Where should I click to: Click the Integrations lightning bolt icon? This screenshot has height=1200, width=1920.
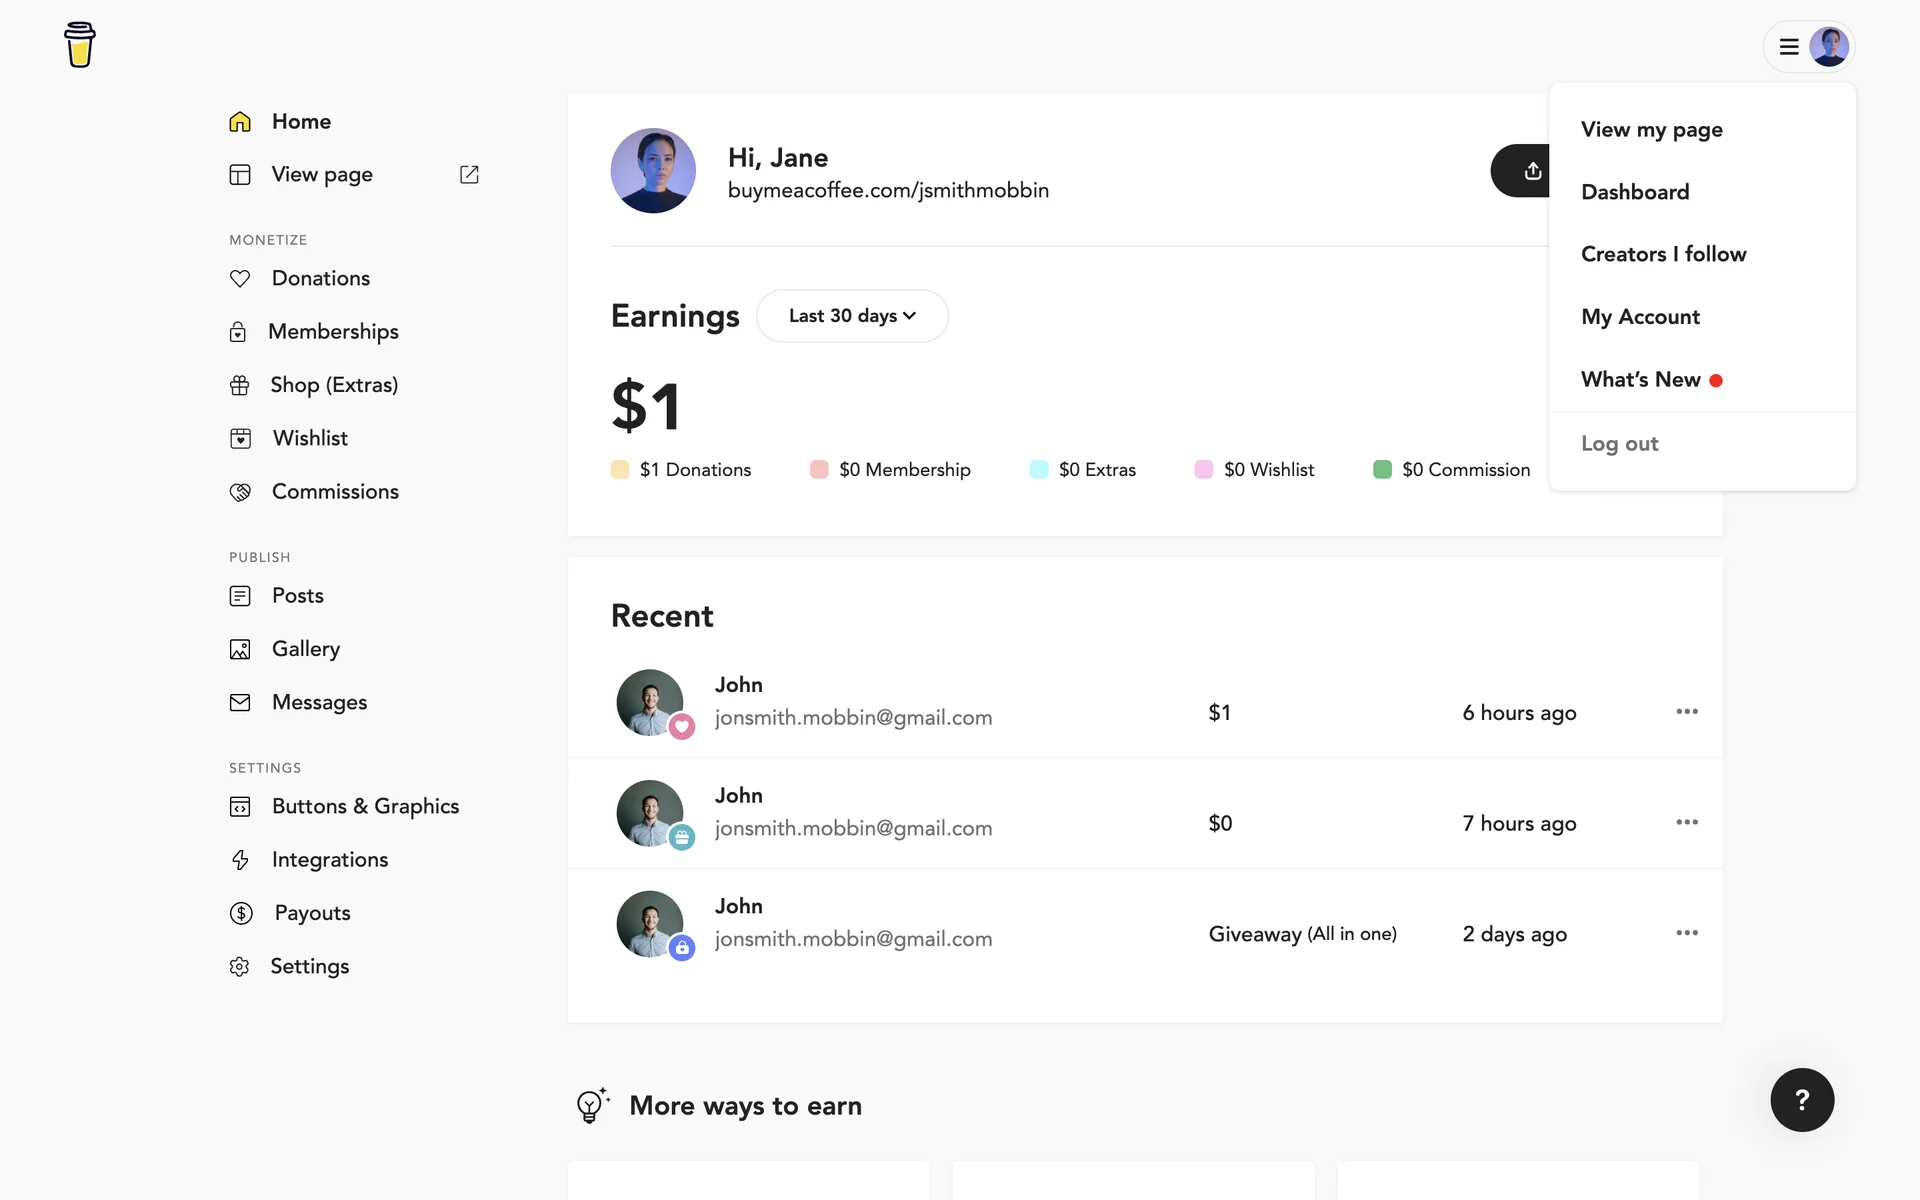coord(240,860)
